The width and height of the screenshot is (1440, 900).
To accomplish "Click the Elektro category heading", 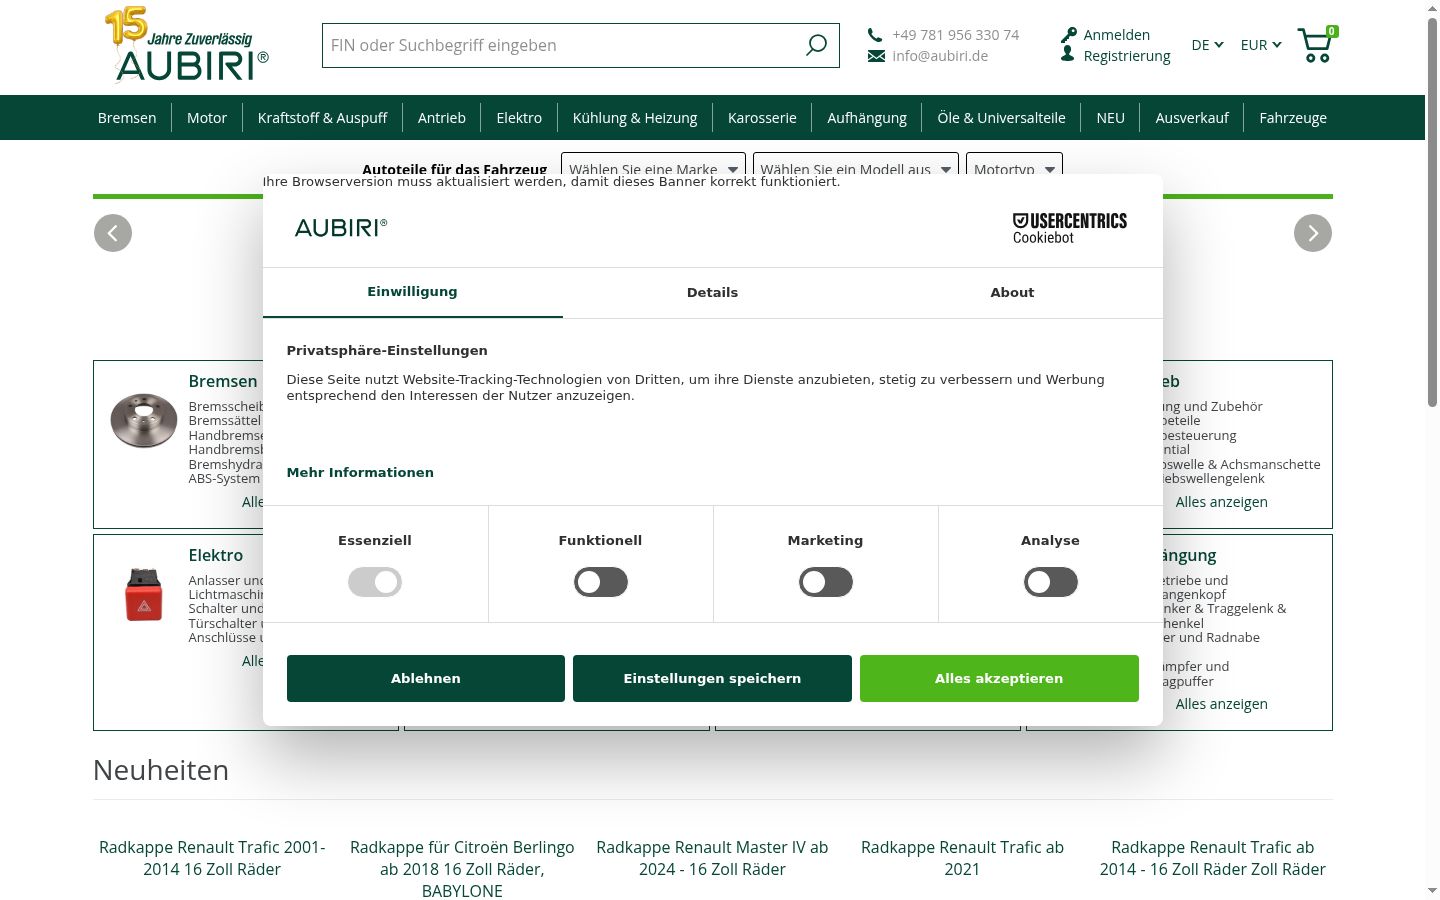I will click(216, 555).
